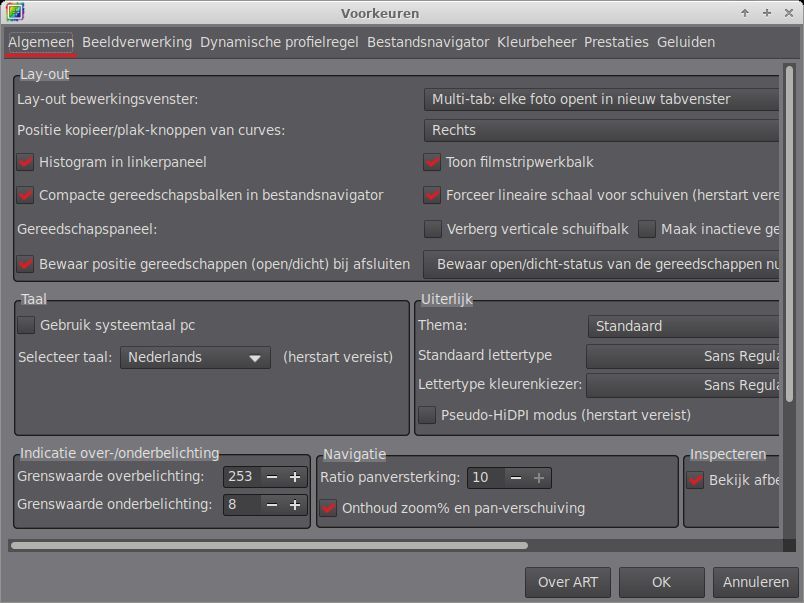Viewport: 804px width, 603px height.
Task: Click Ratio panversterking value field 10
Action: 485,478
